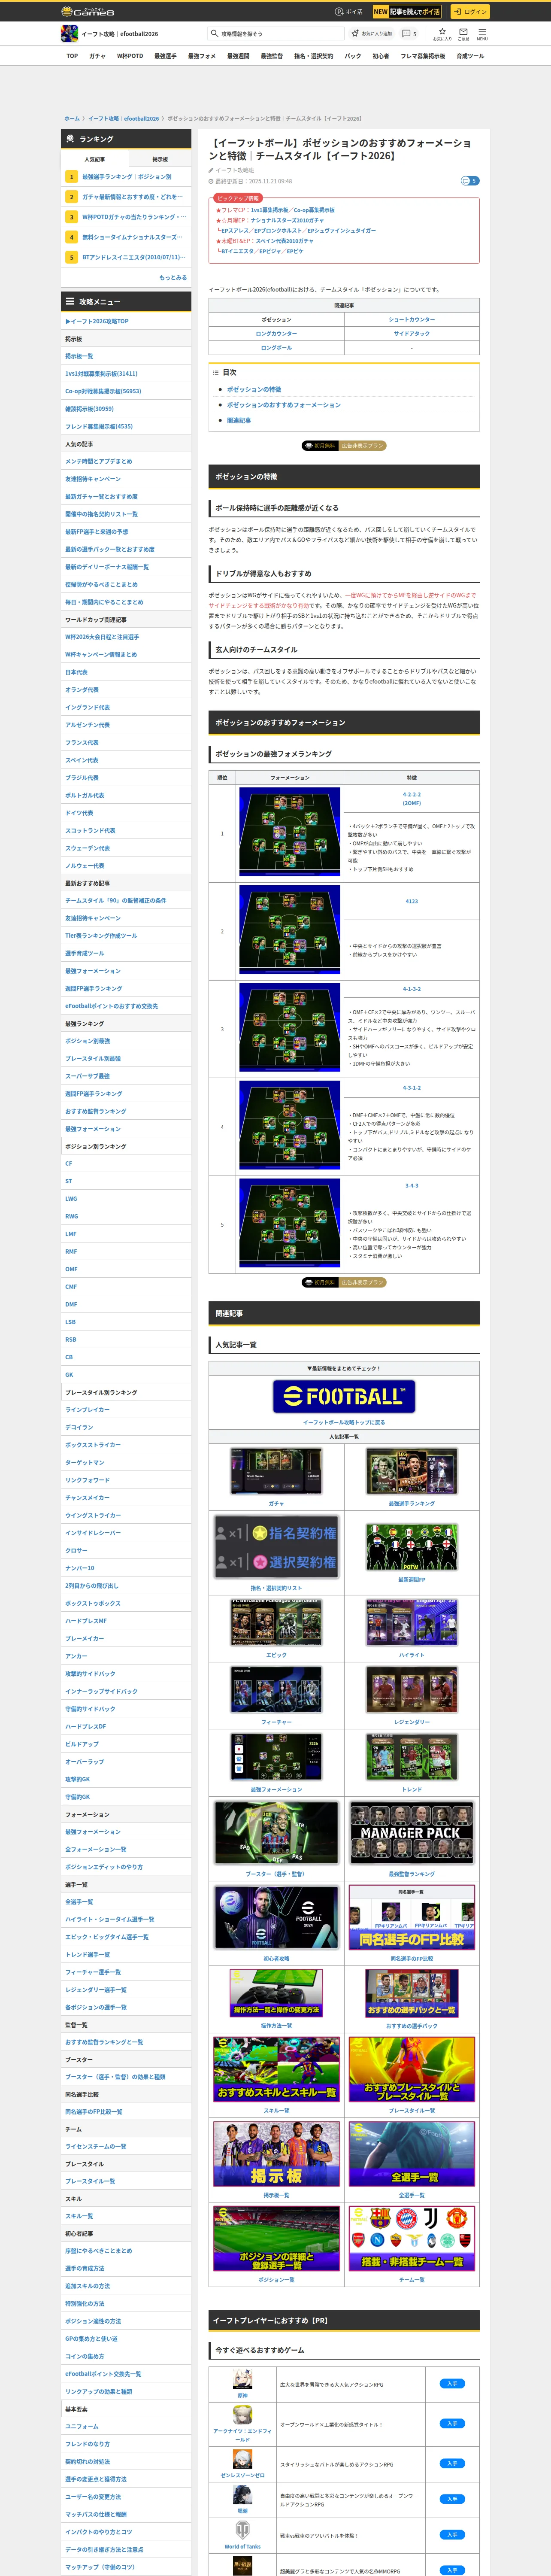Switch to the 人気記事 ranking tab
The width and height of the screenshot is (551, 2576).
(94, 159)
